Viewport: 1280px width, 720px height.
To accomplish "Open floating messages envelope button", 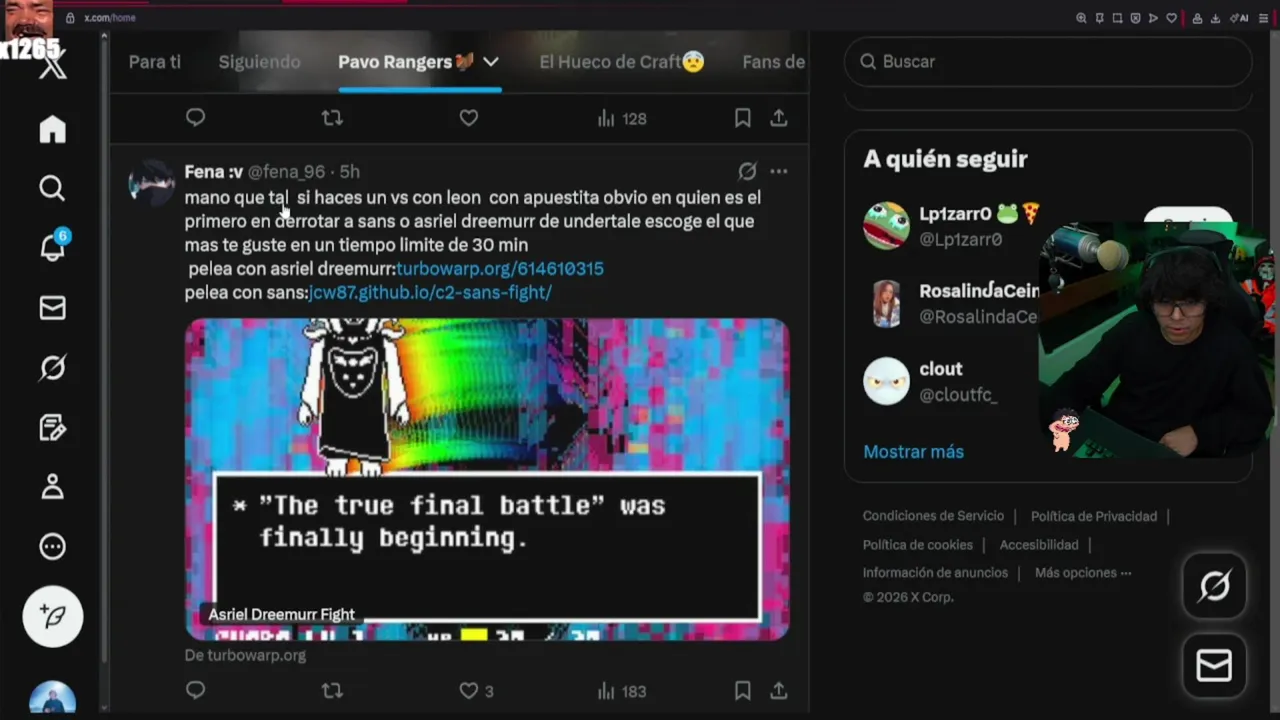I will [1214, 665].
